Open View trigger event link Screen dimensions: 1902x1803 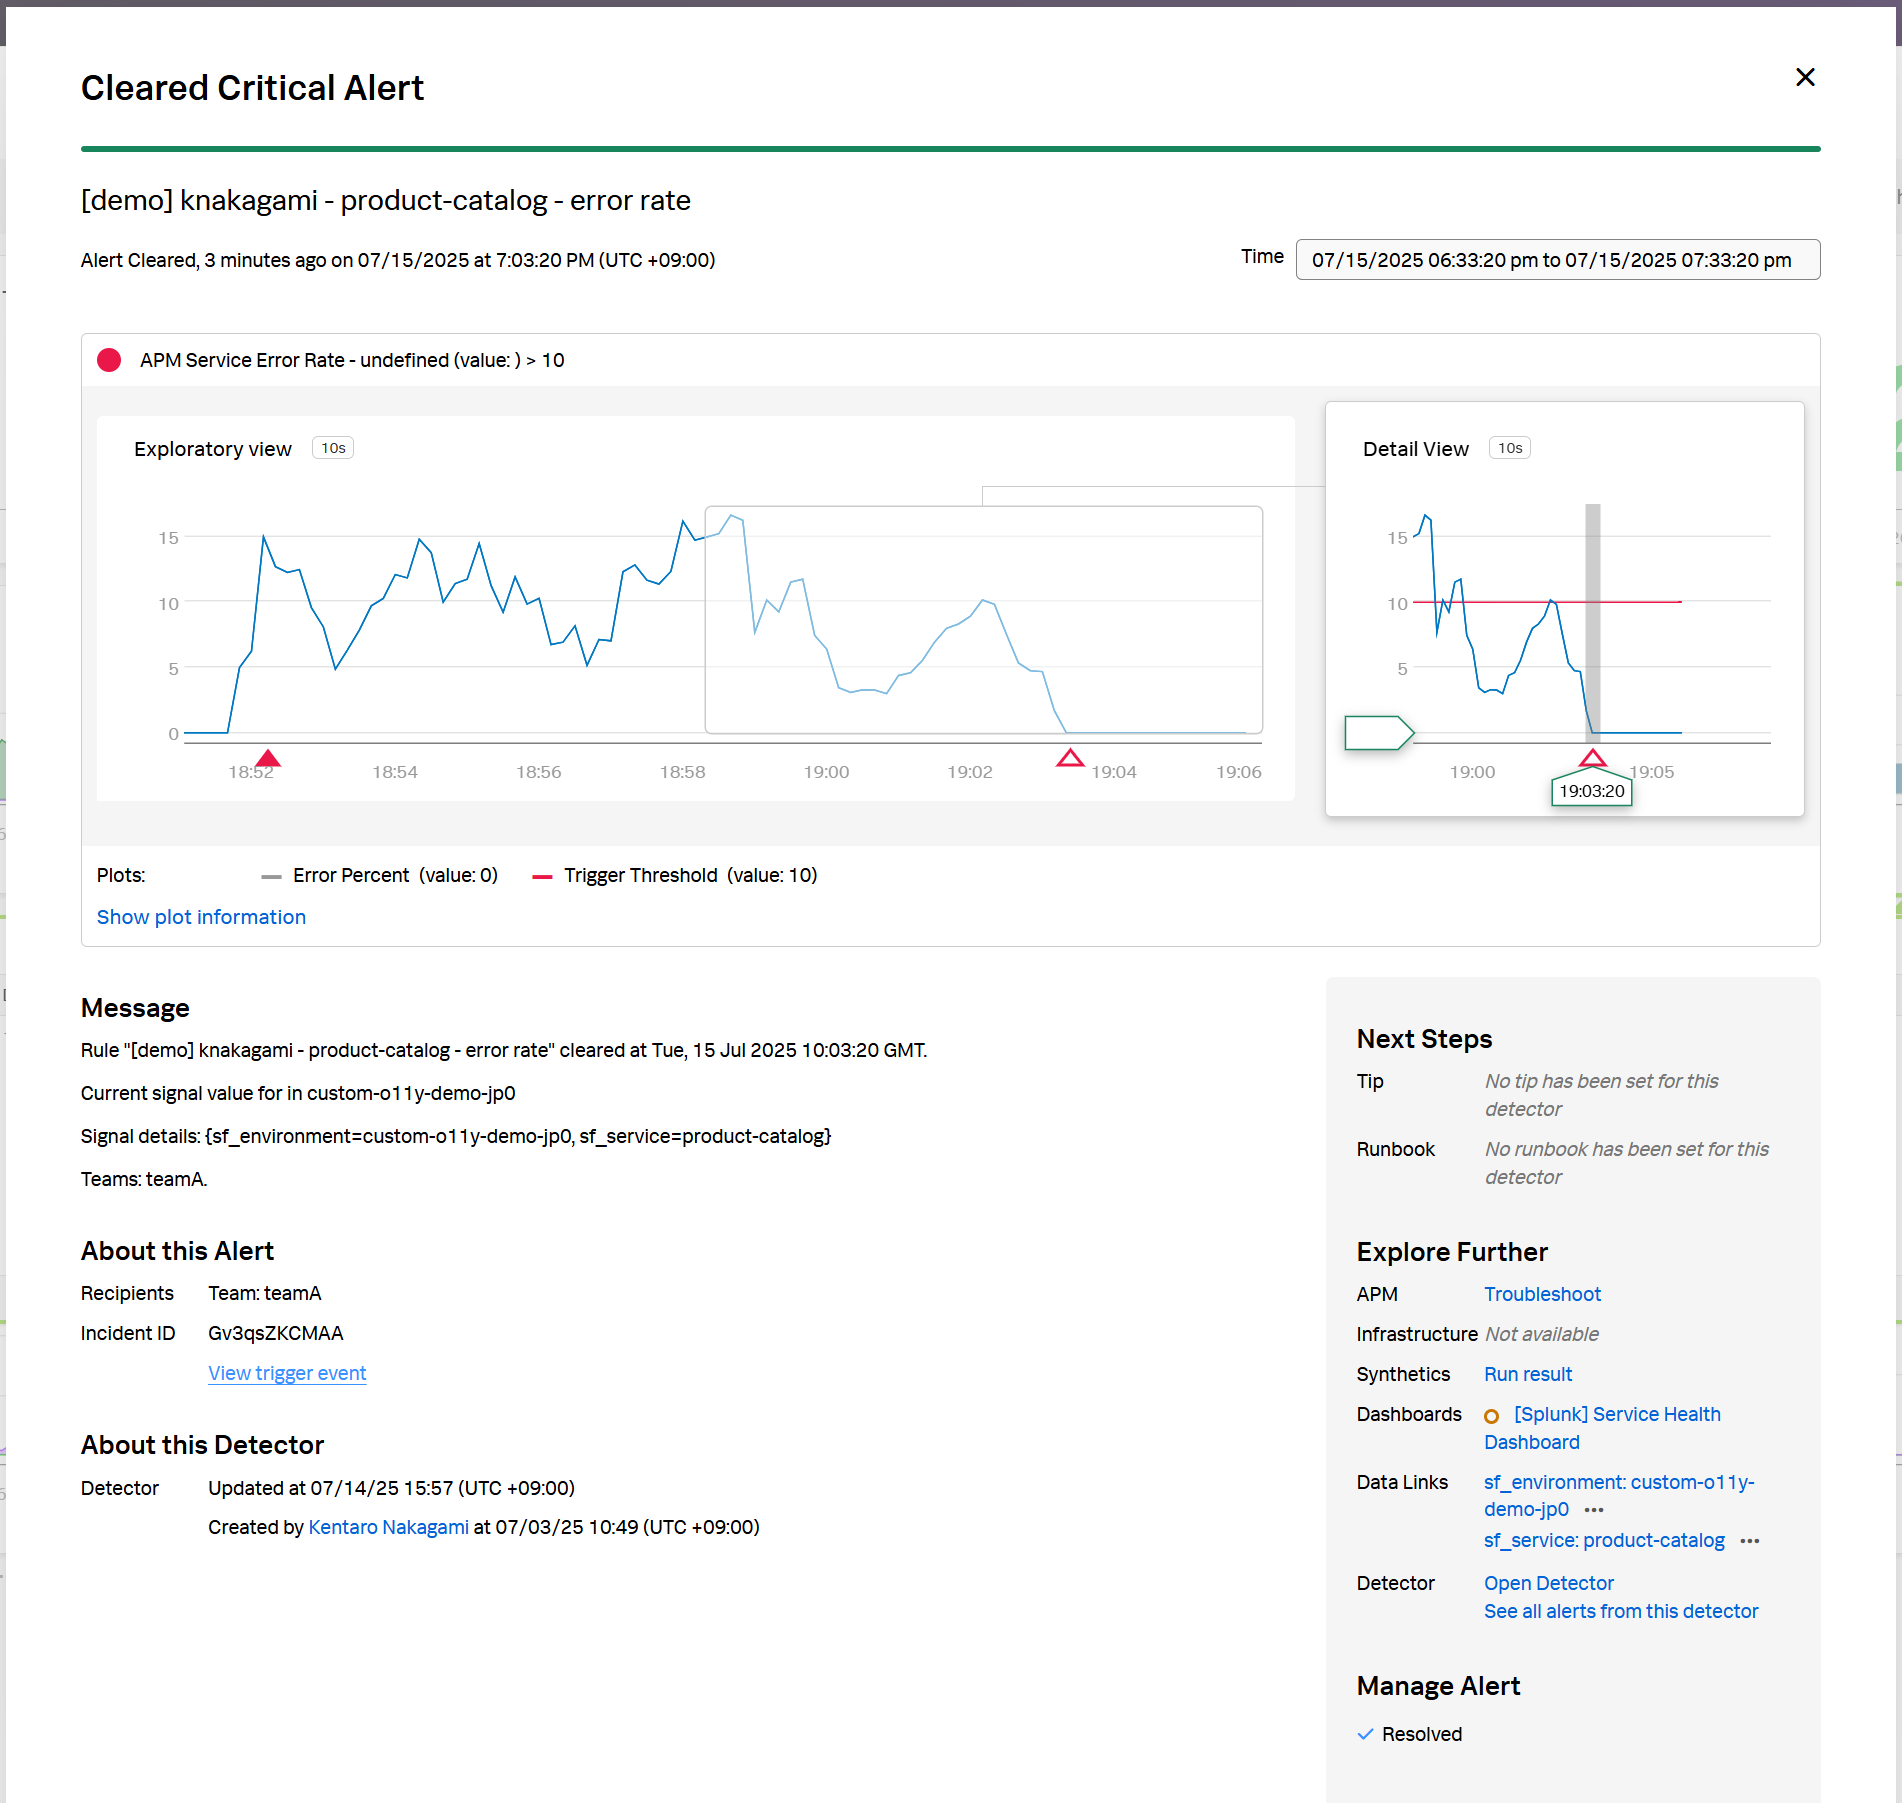287,1373
